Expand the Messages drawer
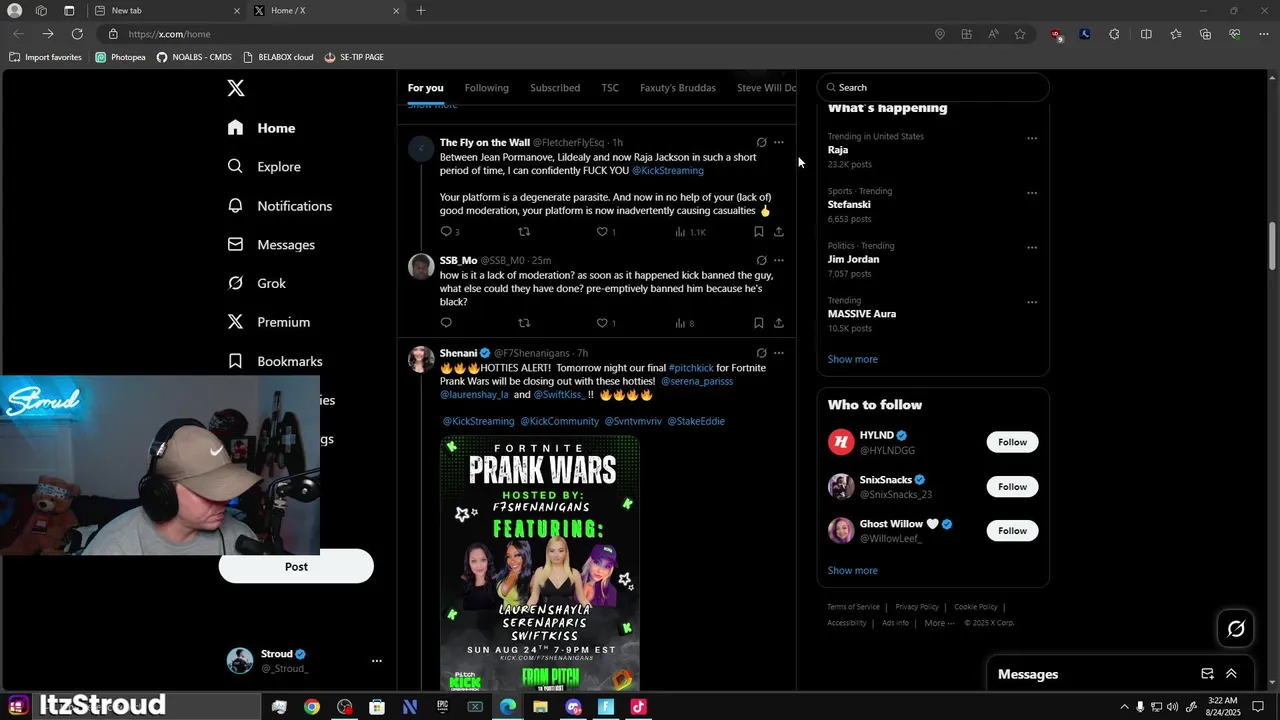Viewport: 1280px width, 720px height. tap(1231, 674)
